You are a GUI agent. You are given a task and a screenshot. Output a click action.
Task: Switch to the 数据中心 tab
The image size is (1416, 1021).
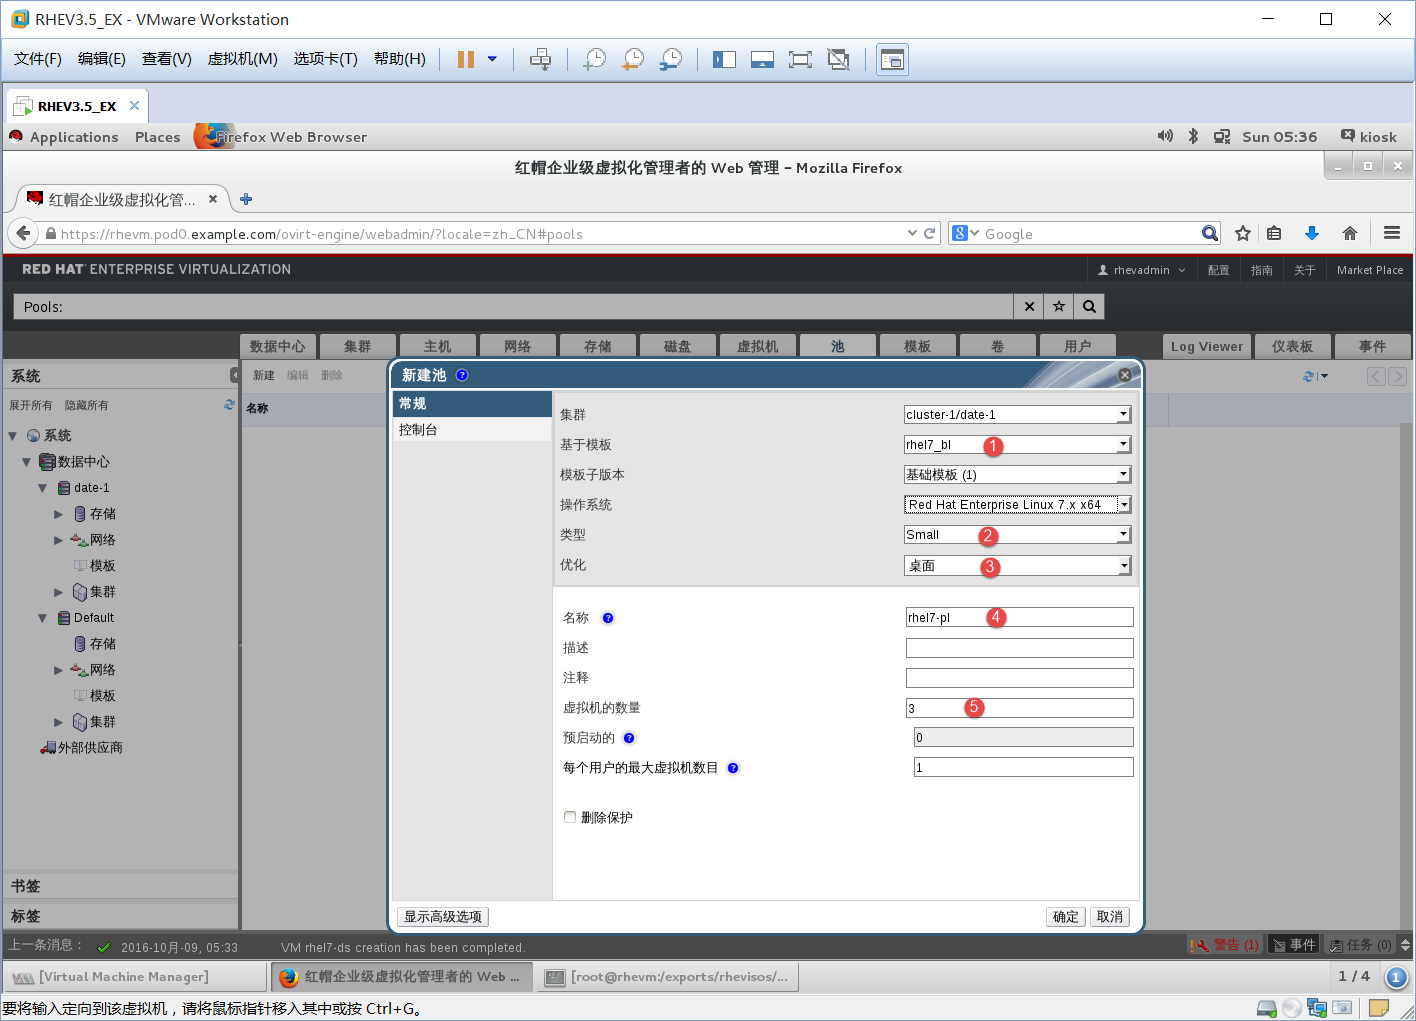click(x=277, y=346)
